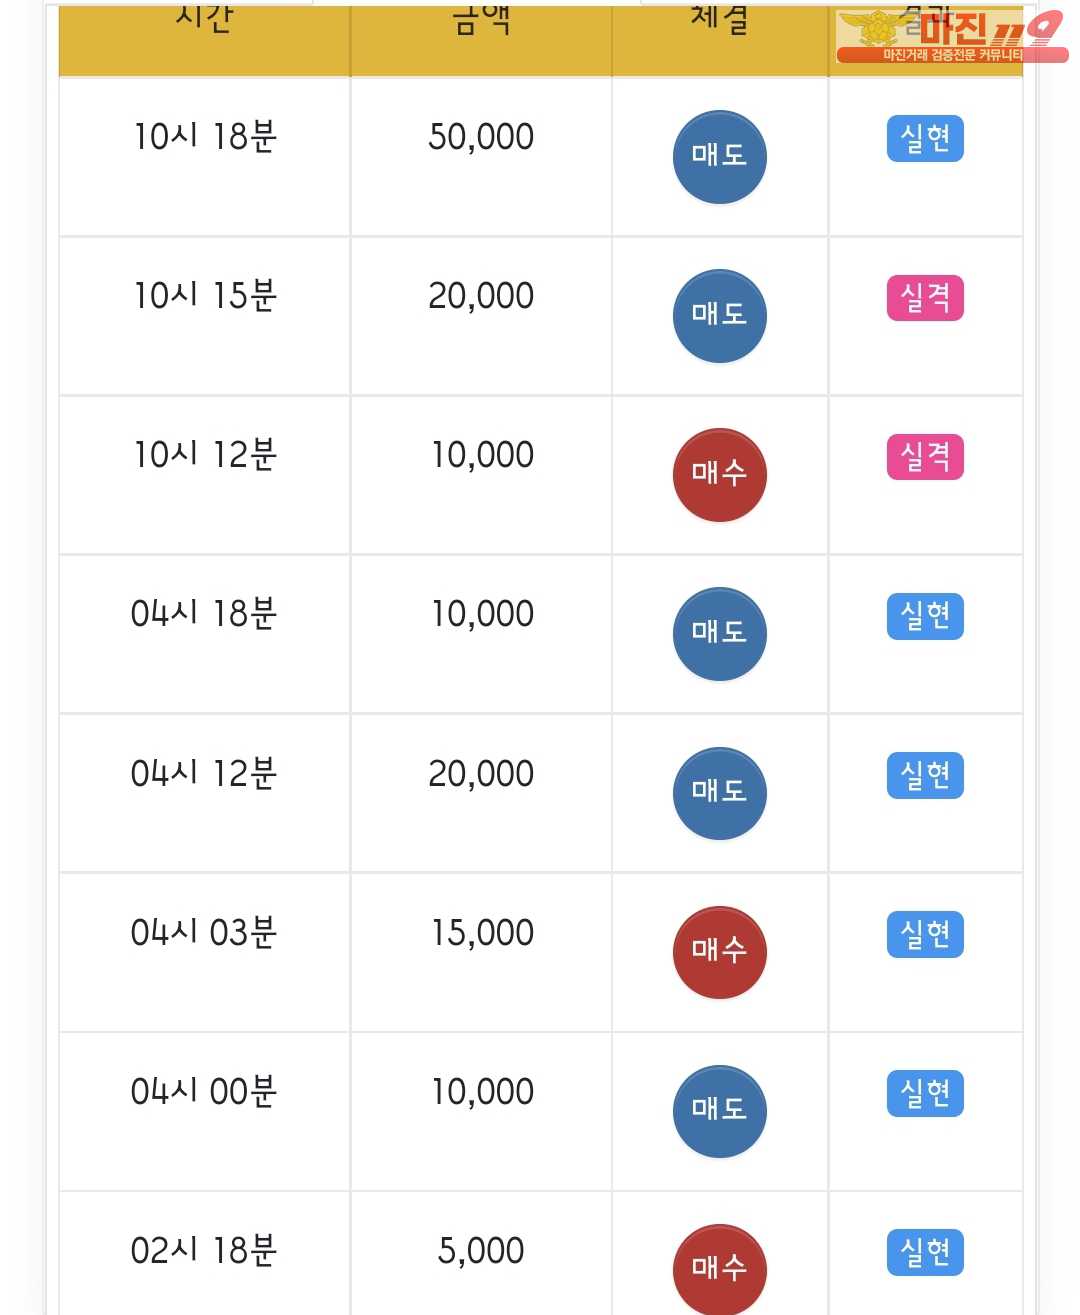Click the 실현 badge in the 04시 18분 row
This screenshot has width=1080, height=1315.
(x=925, y=615)
